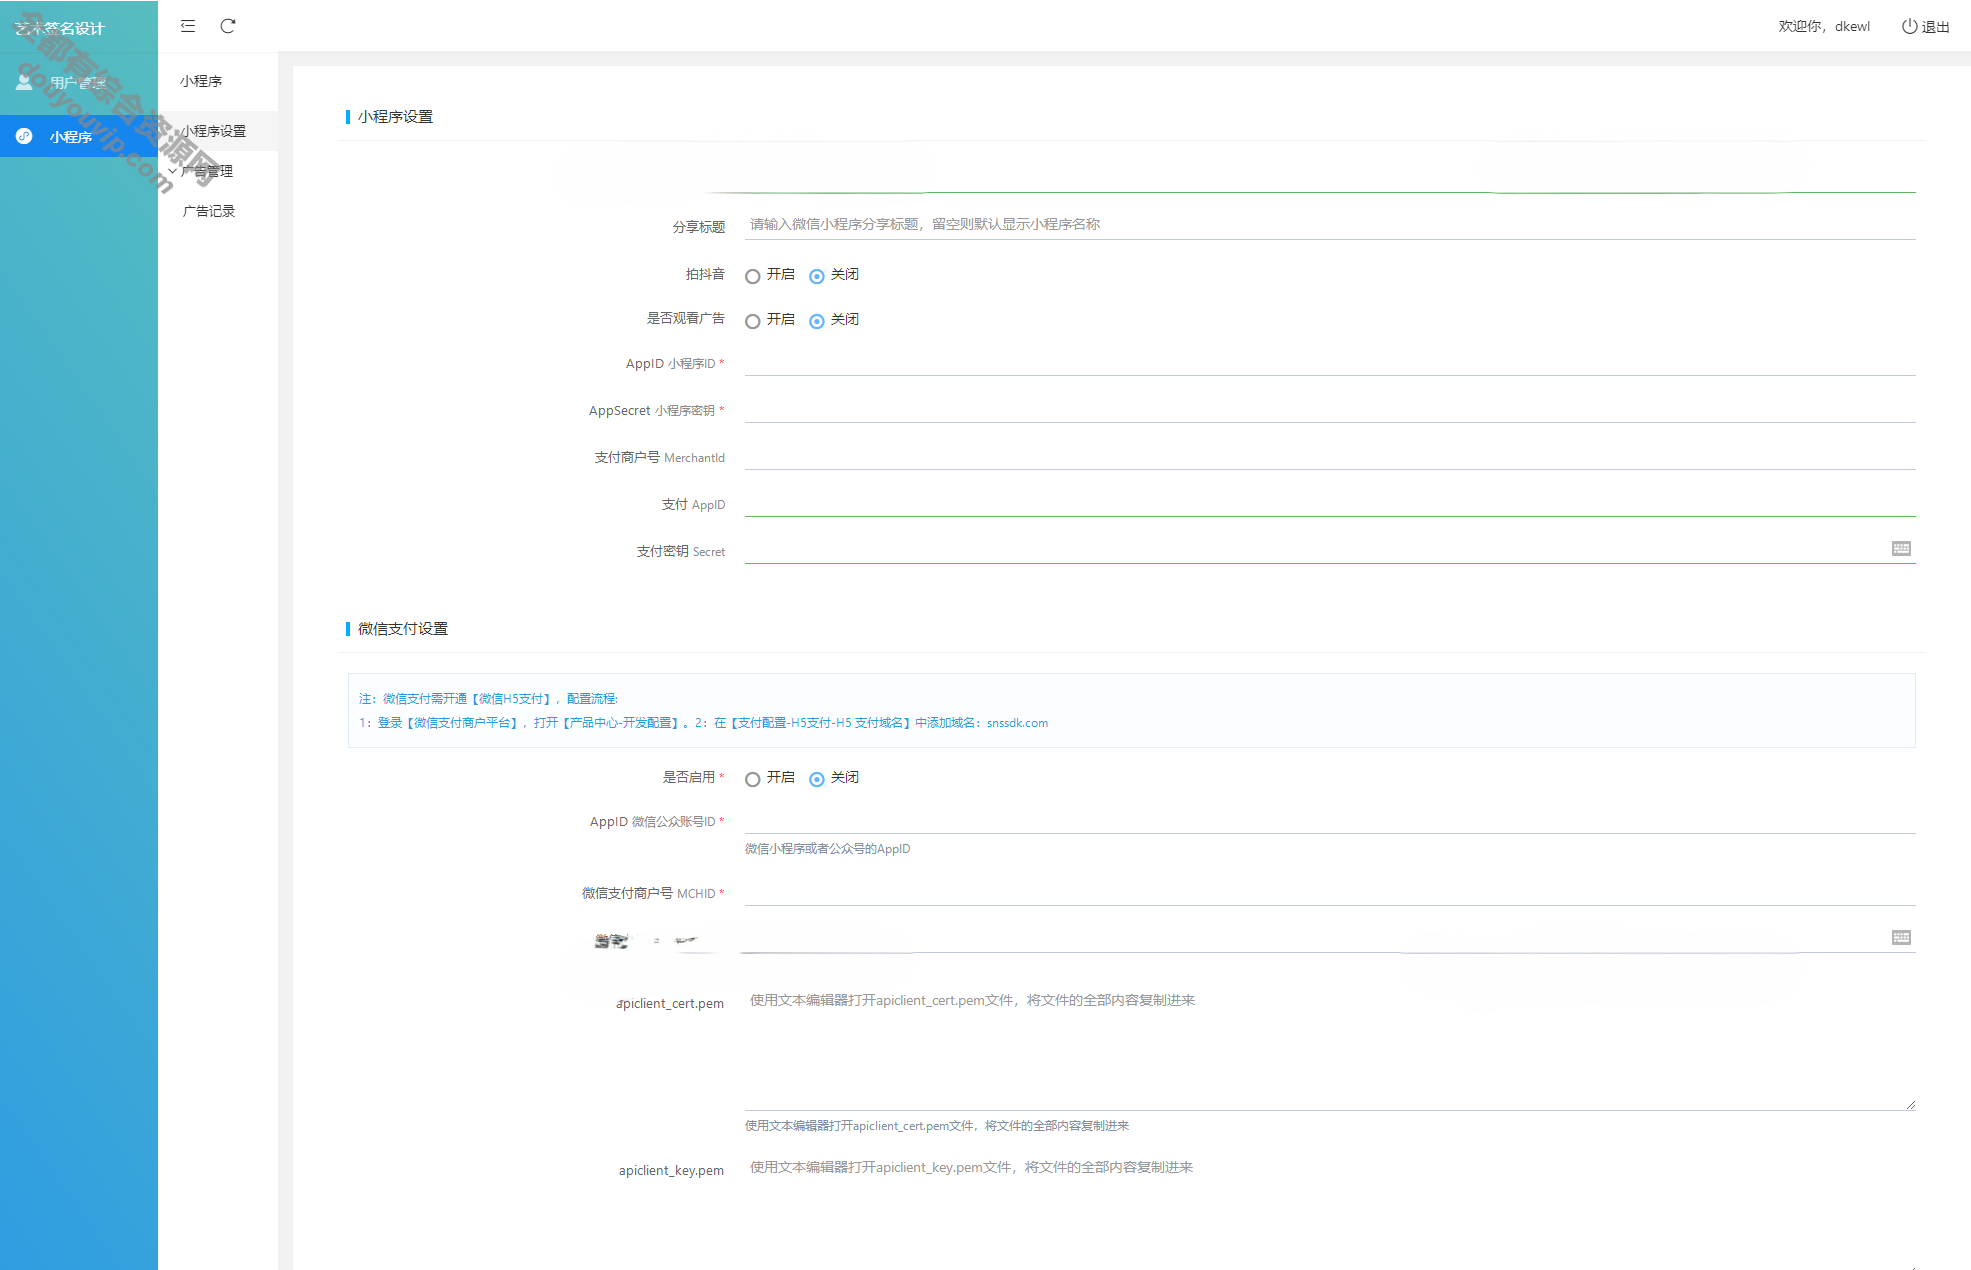Click the 支付密钥 Secret input field
The height and width of the screenshot is (1270, 1971).
click(x=1330, y=550)
